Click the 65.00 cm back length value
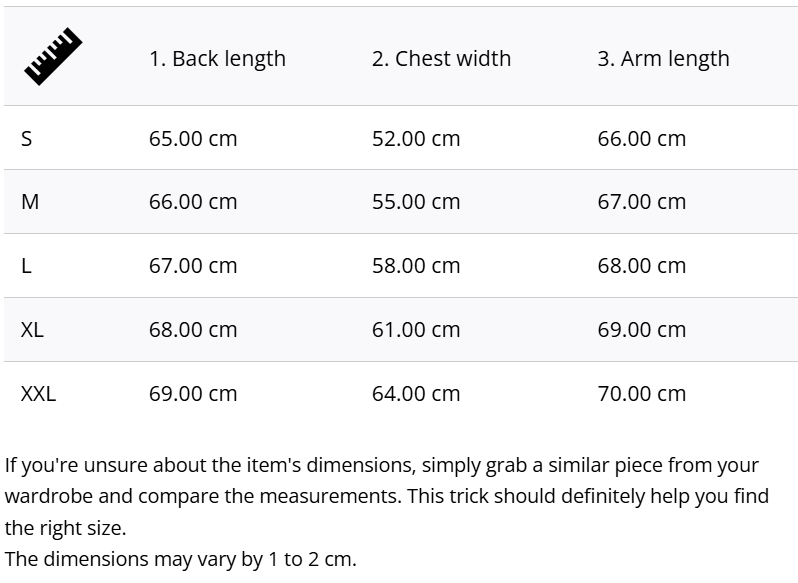This screenshot has height=583, width=798. click(193, 139)
